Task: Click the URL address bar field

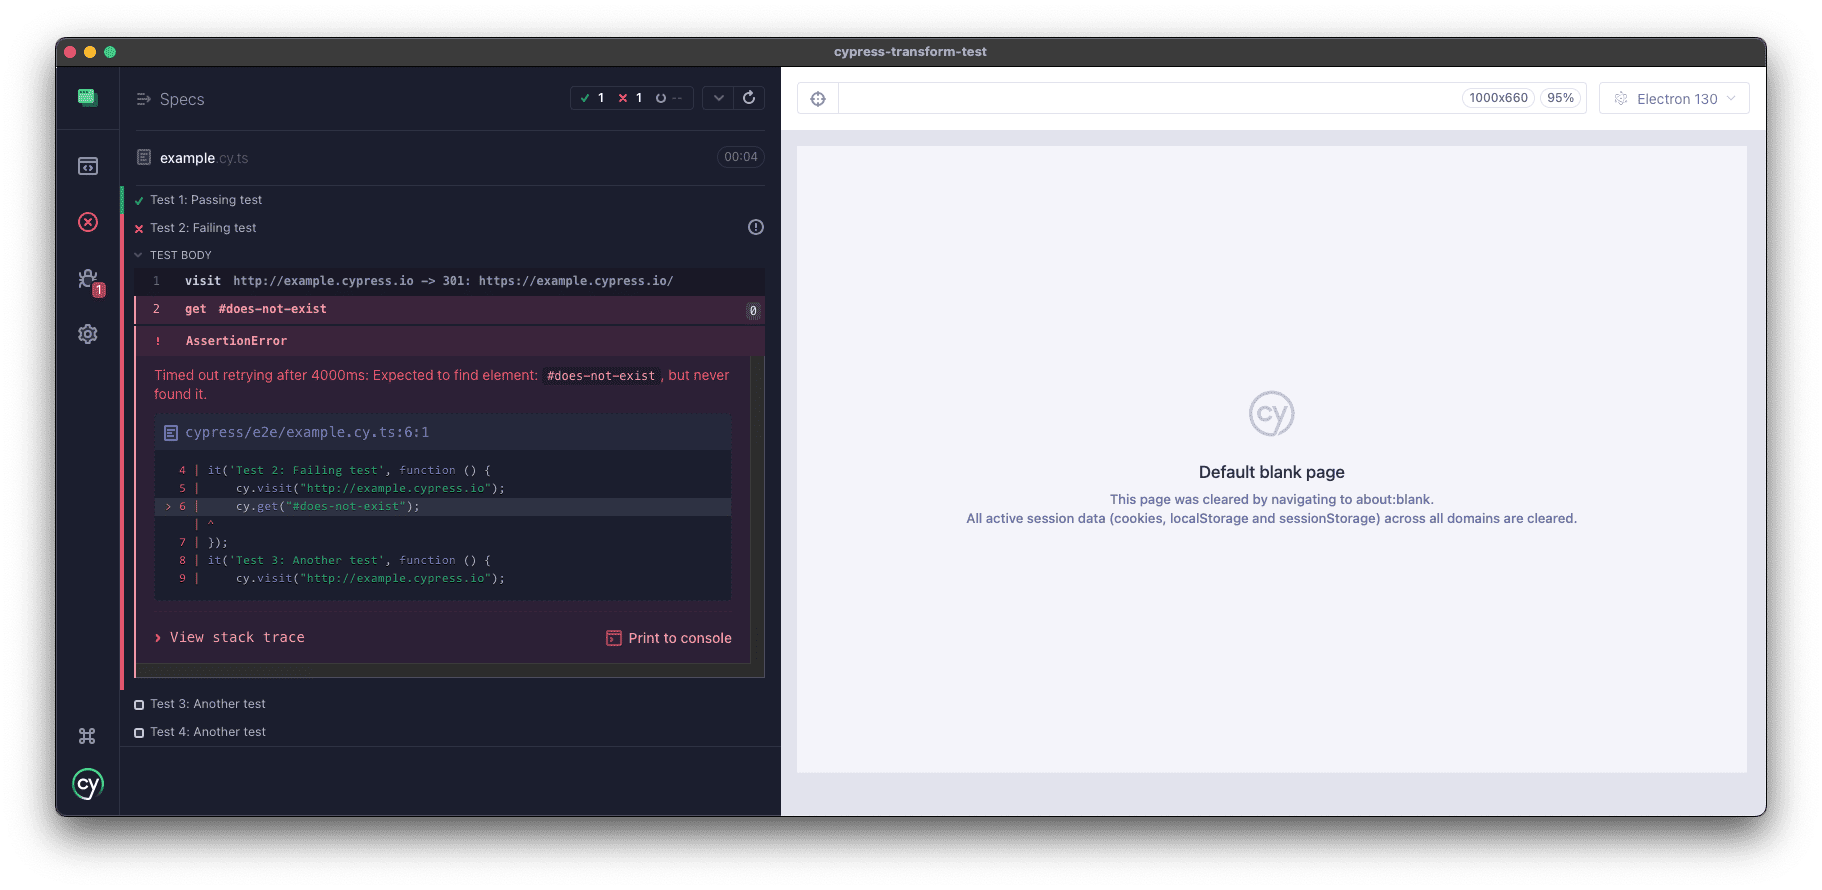Action: pyautogui.click(x=1150, y=99)
